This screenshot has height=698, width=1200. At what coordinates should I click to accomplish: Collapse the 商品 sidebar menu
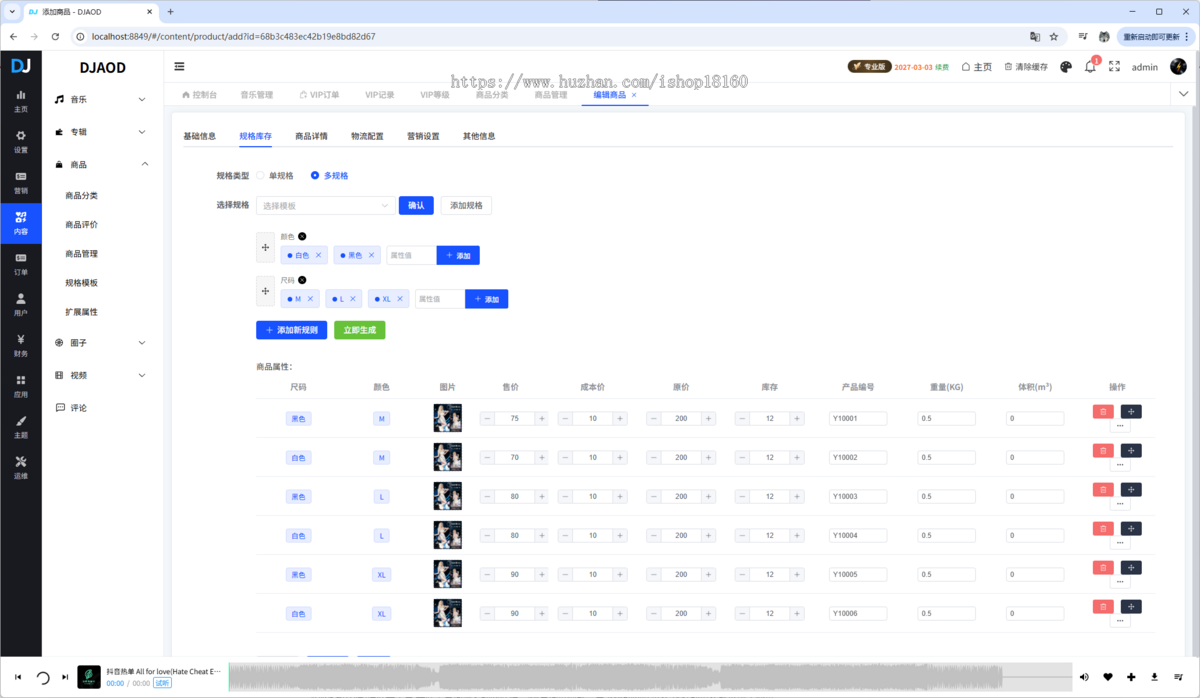point(102,164)
